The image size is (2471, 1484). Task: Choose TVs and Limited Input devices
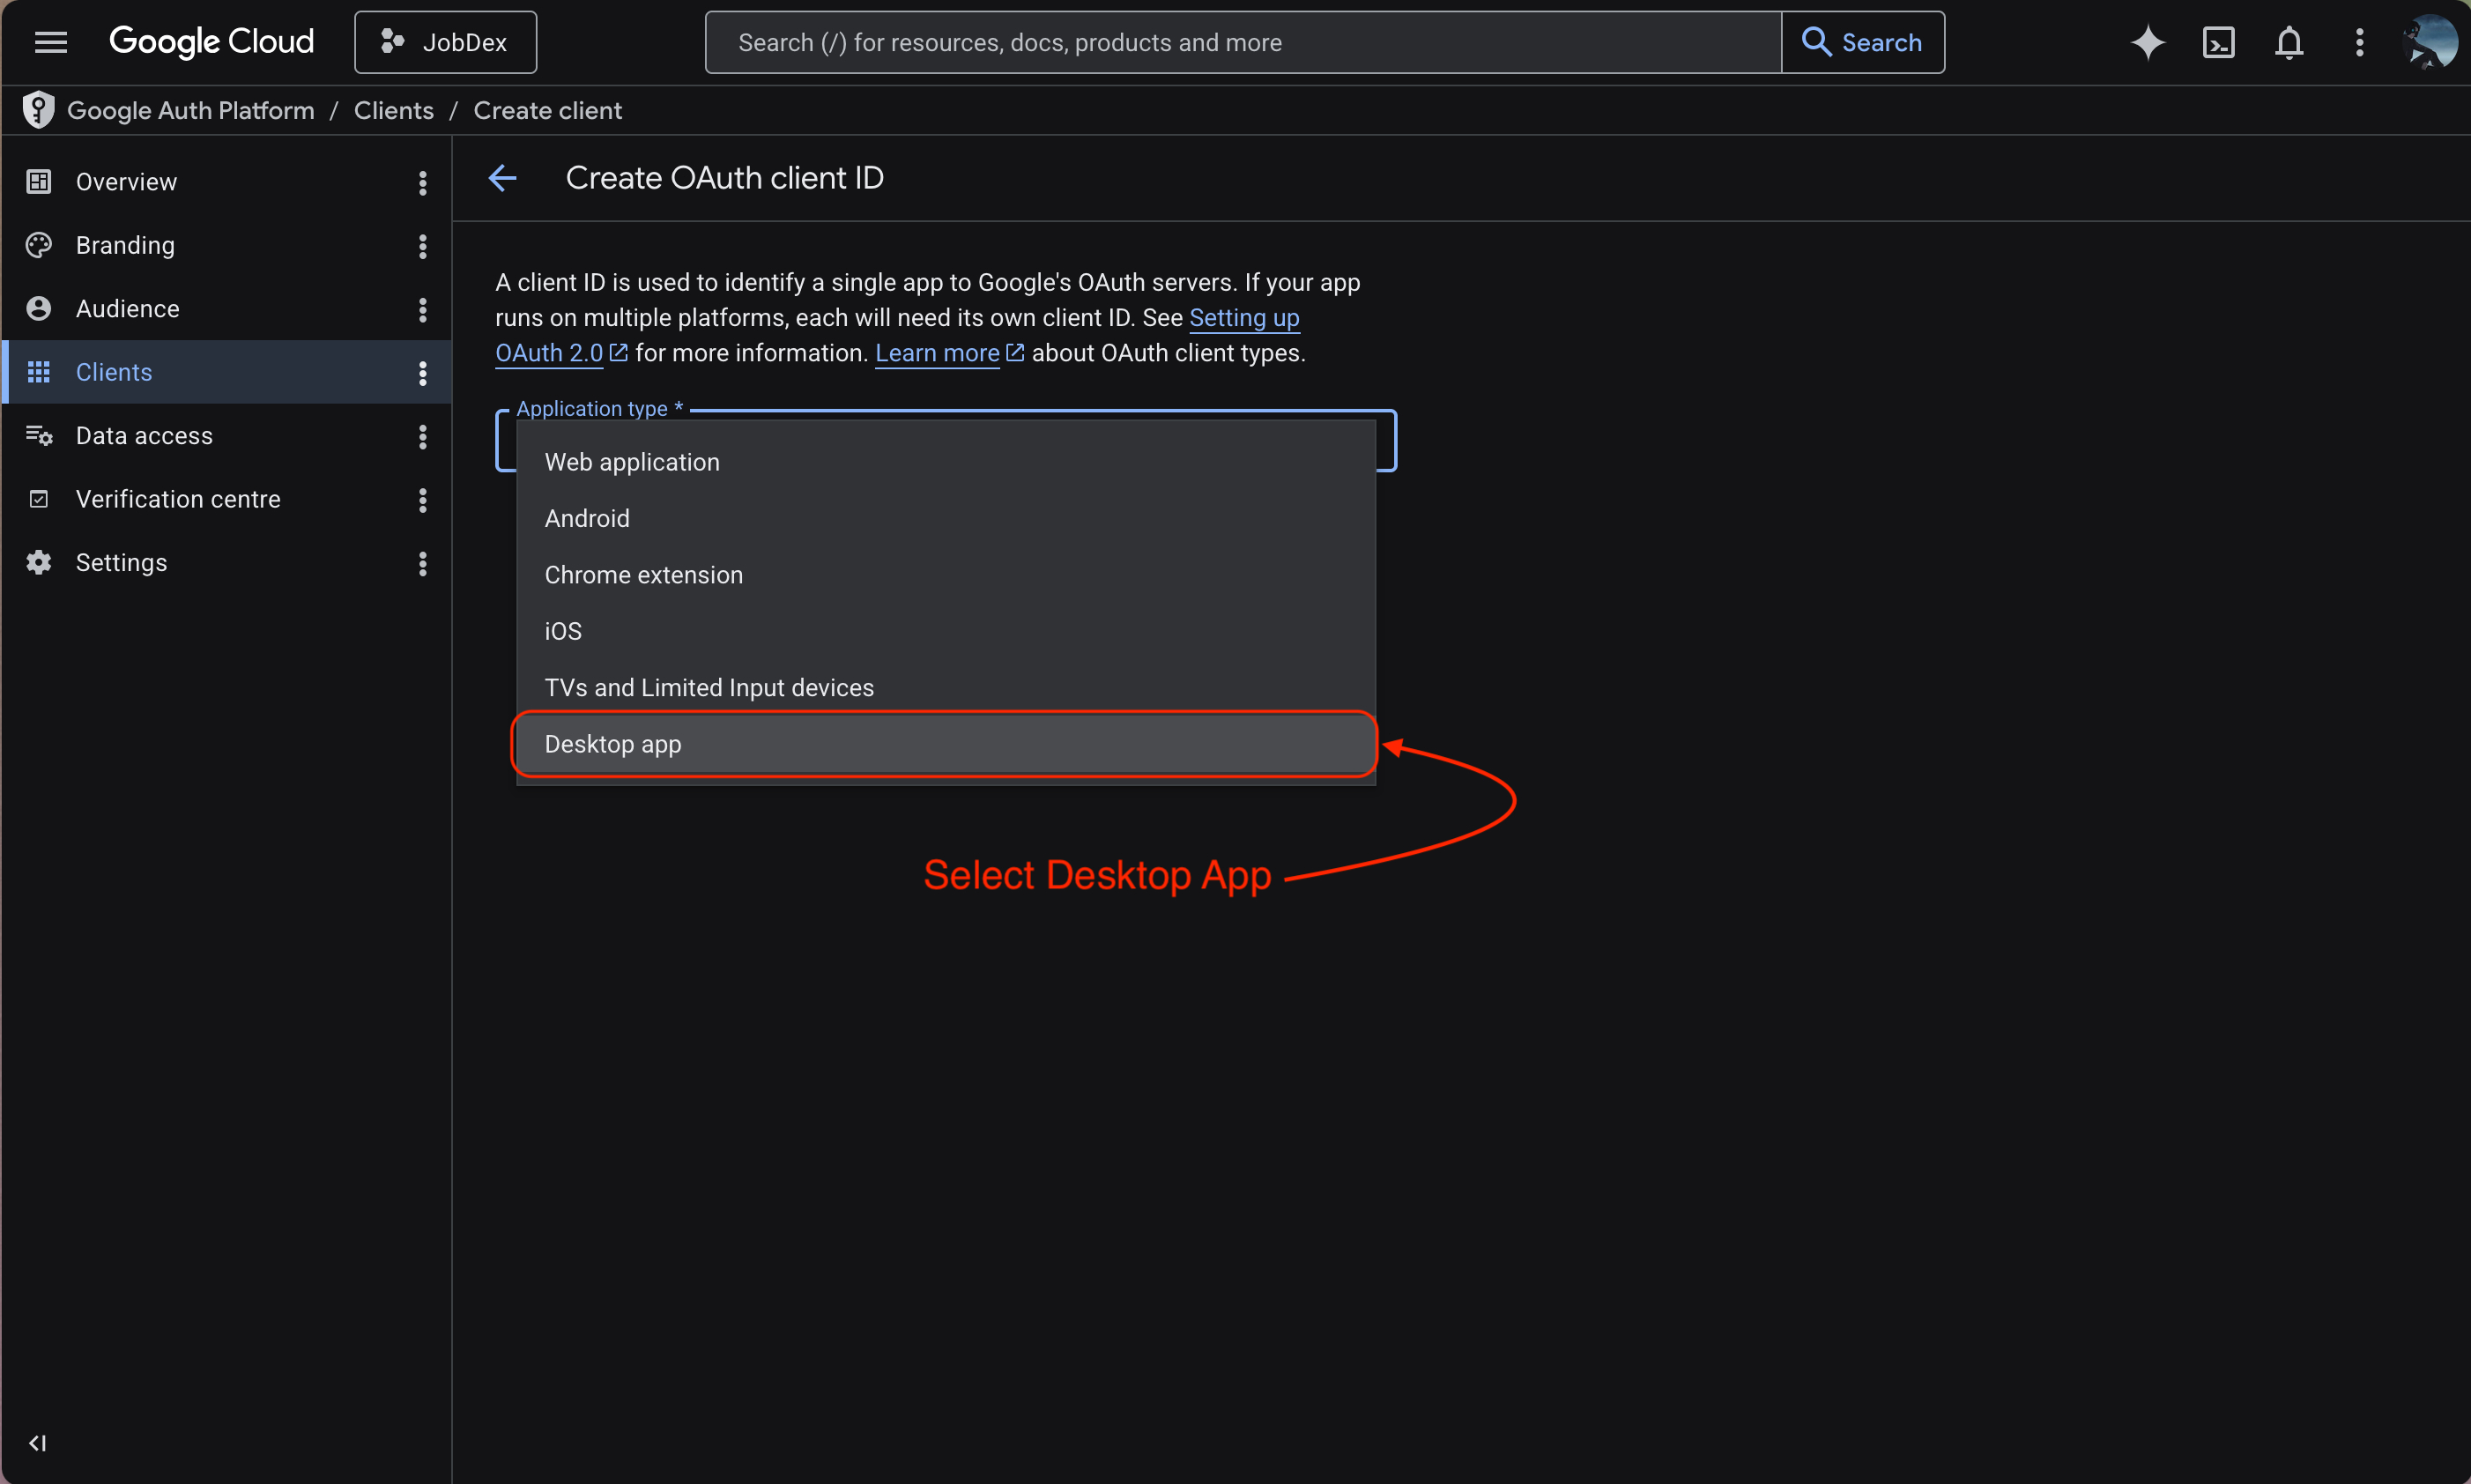point(946,688)
